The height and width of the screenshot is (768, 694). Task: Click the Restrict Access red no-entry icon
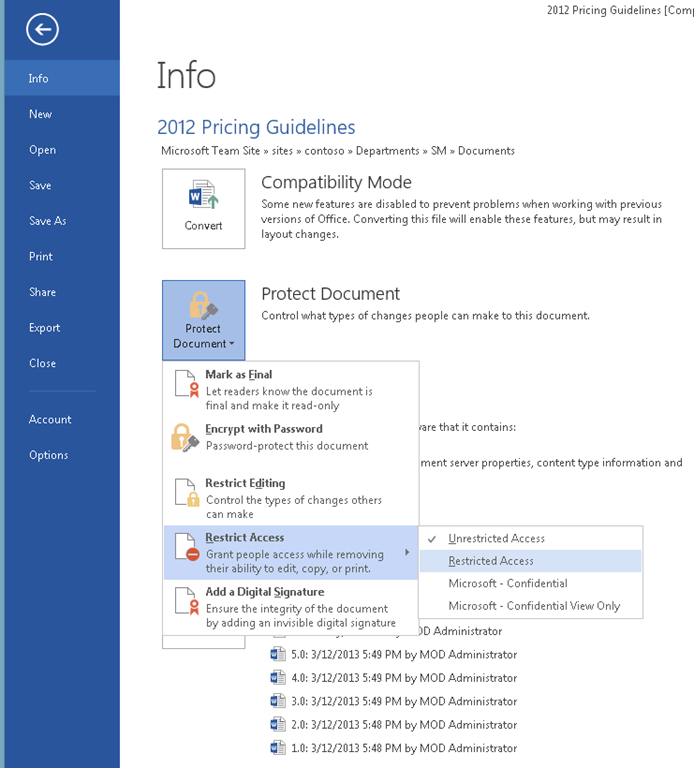[187, 547]
